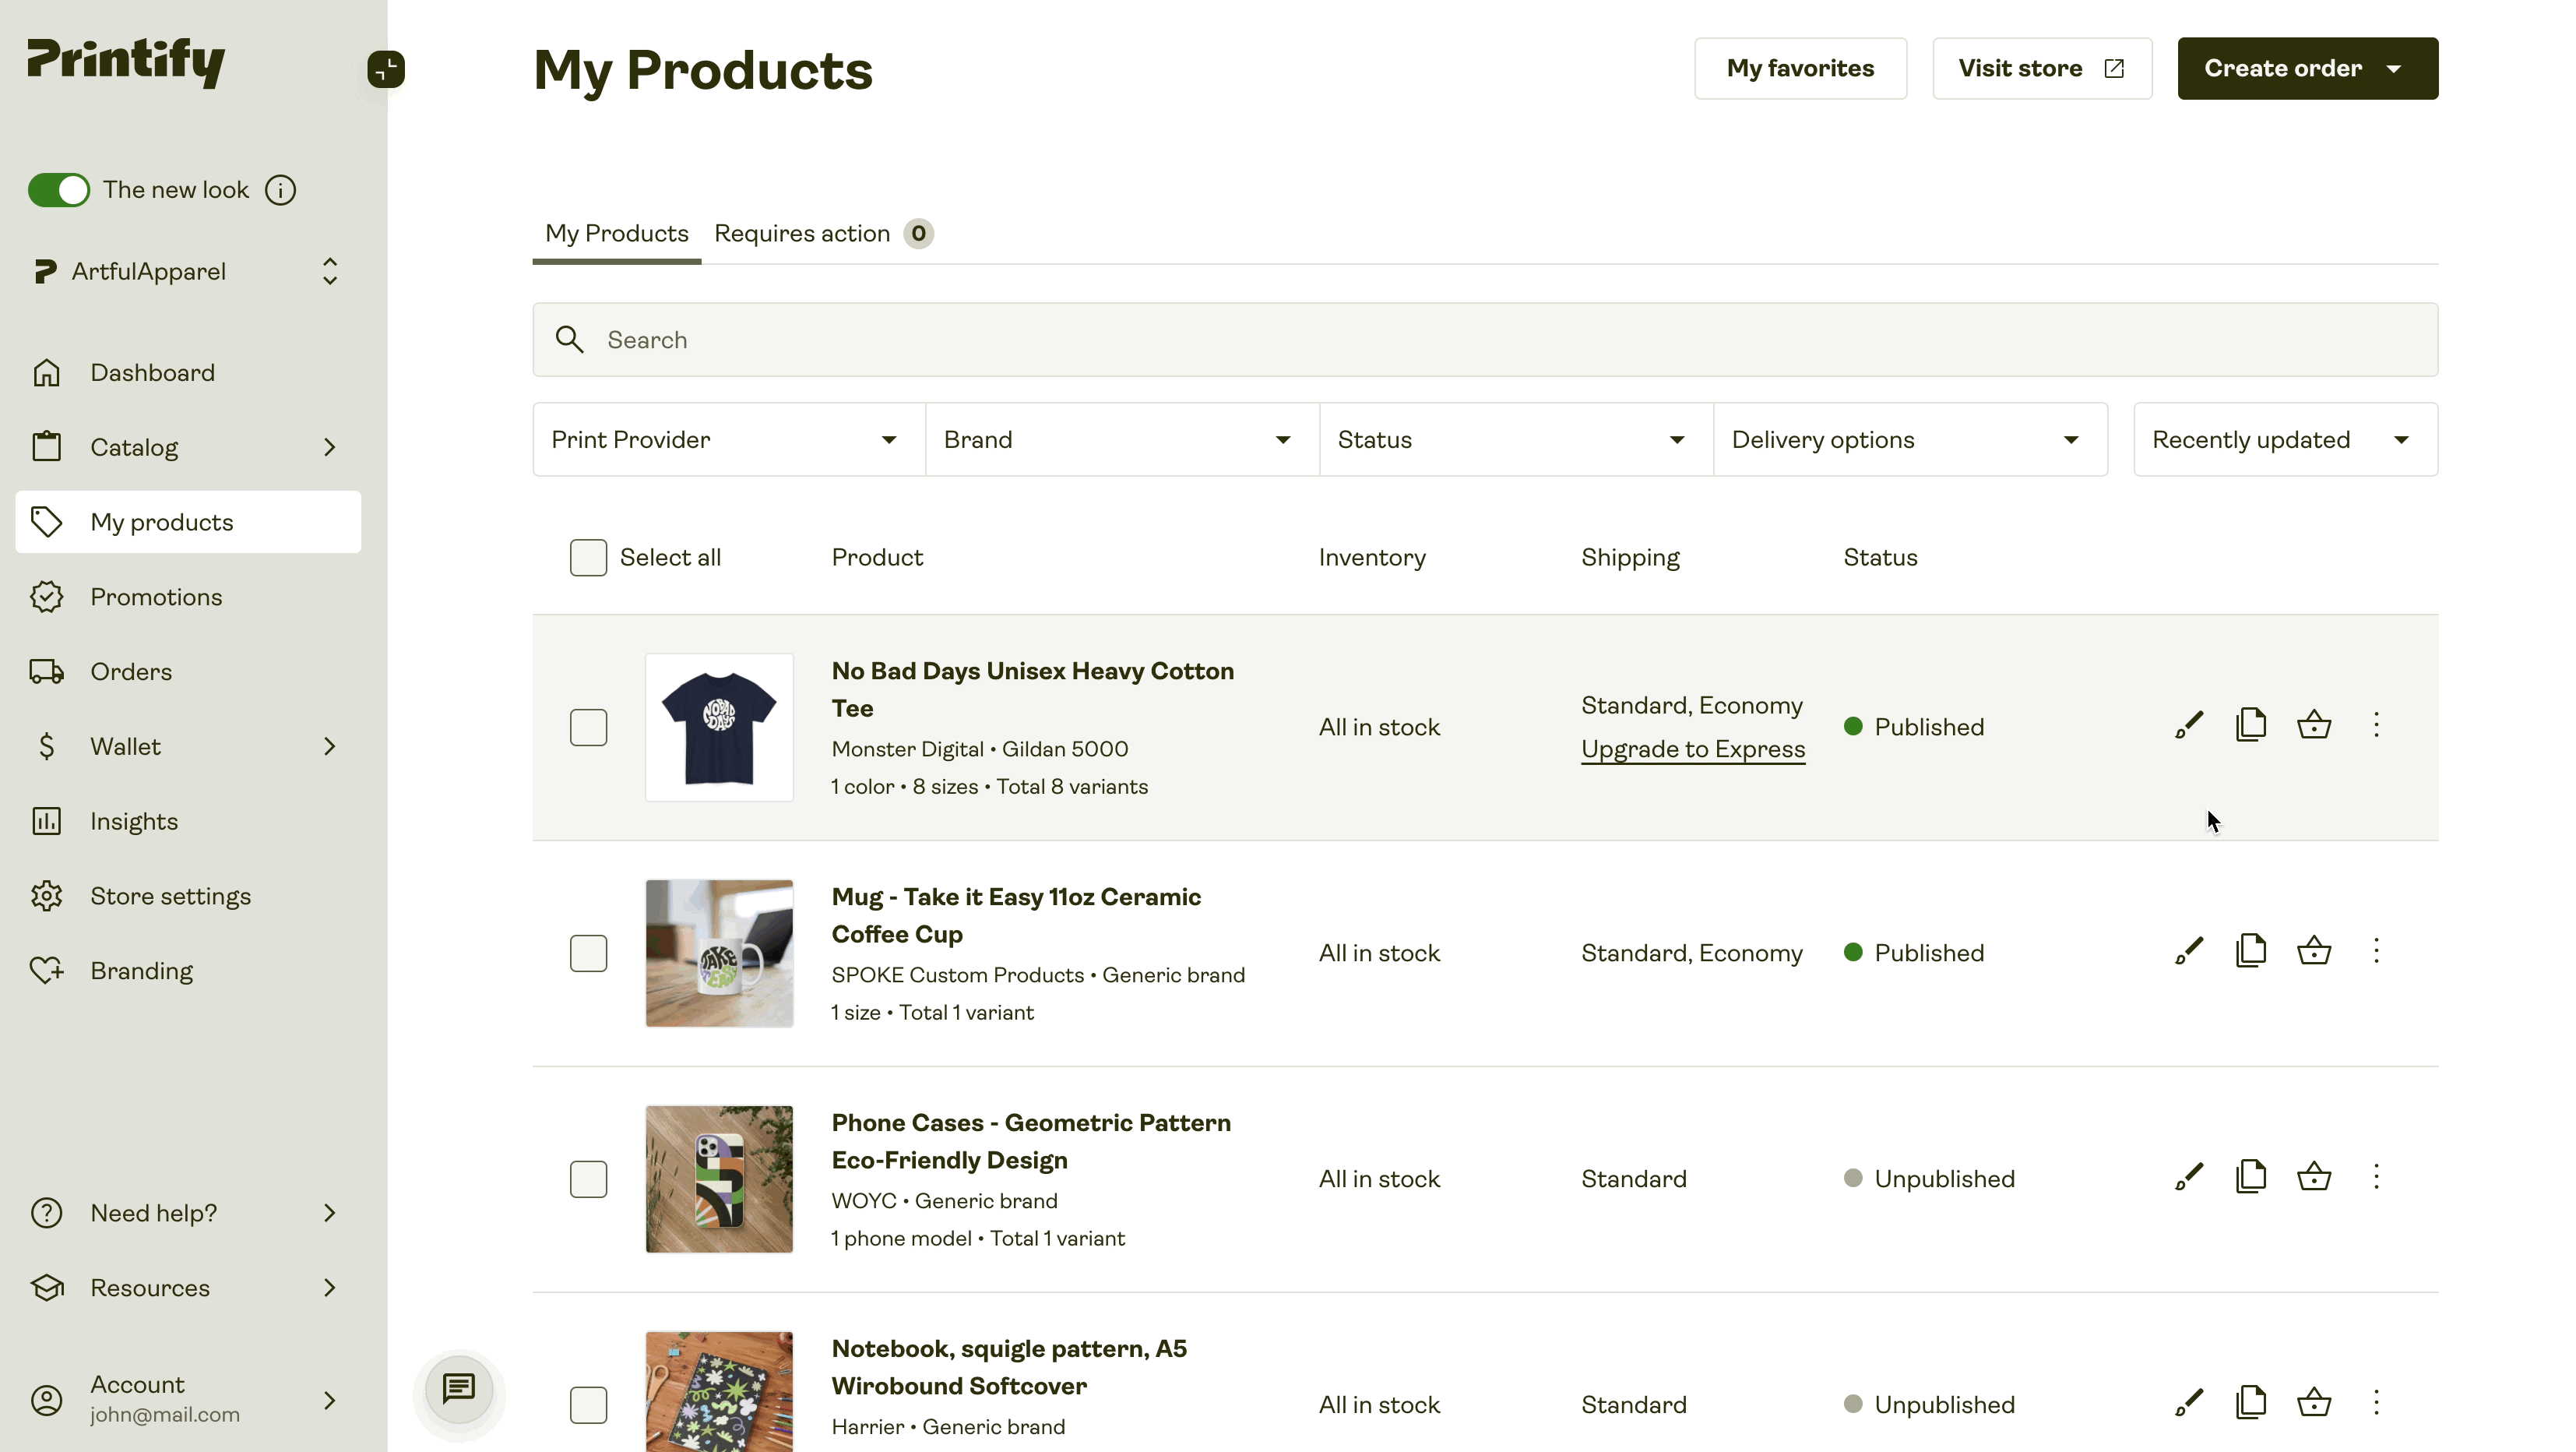Open more options for Mug Take it Easy
Viewport: 2576px width, 1452px height.
pyautogui.click(x=2376, y=951)
